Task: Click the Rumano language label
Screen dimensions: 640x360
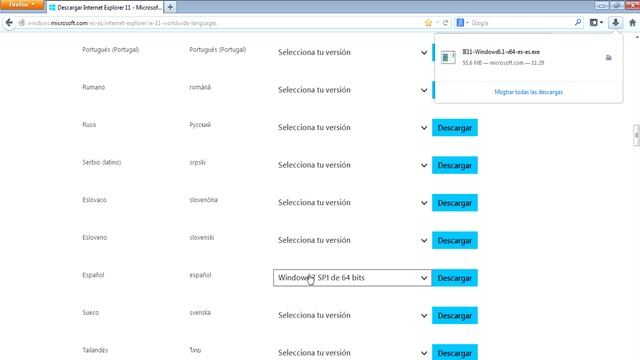Action: [93, 87]
